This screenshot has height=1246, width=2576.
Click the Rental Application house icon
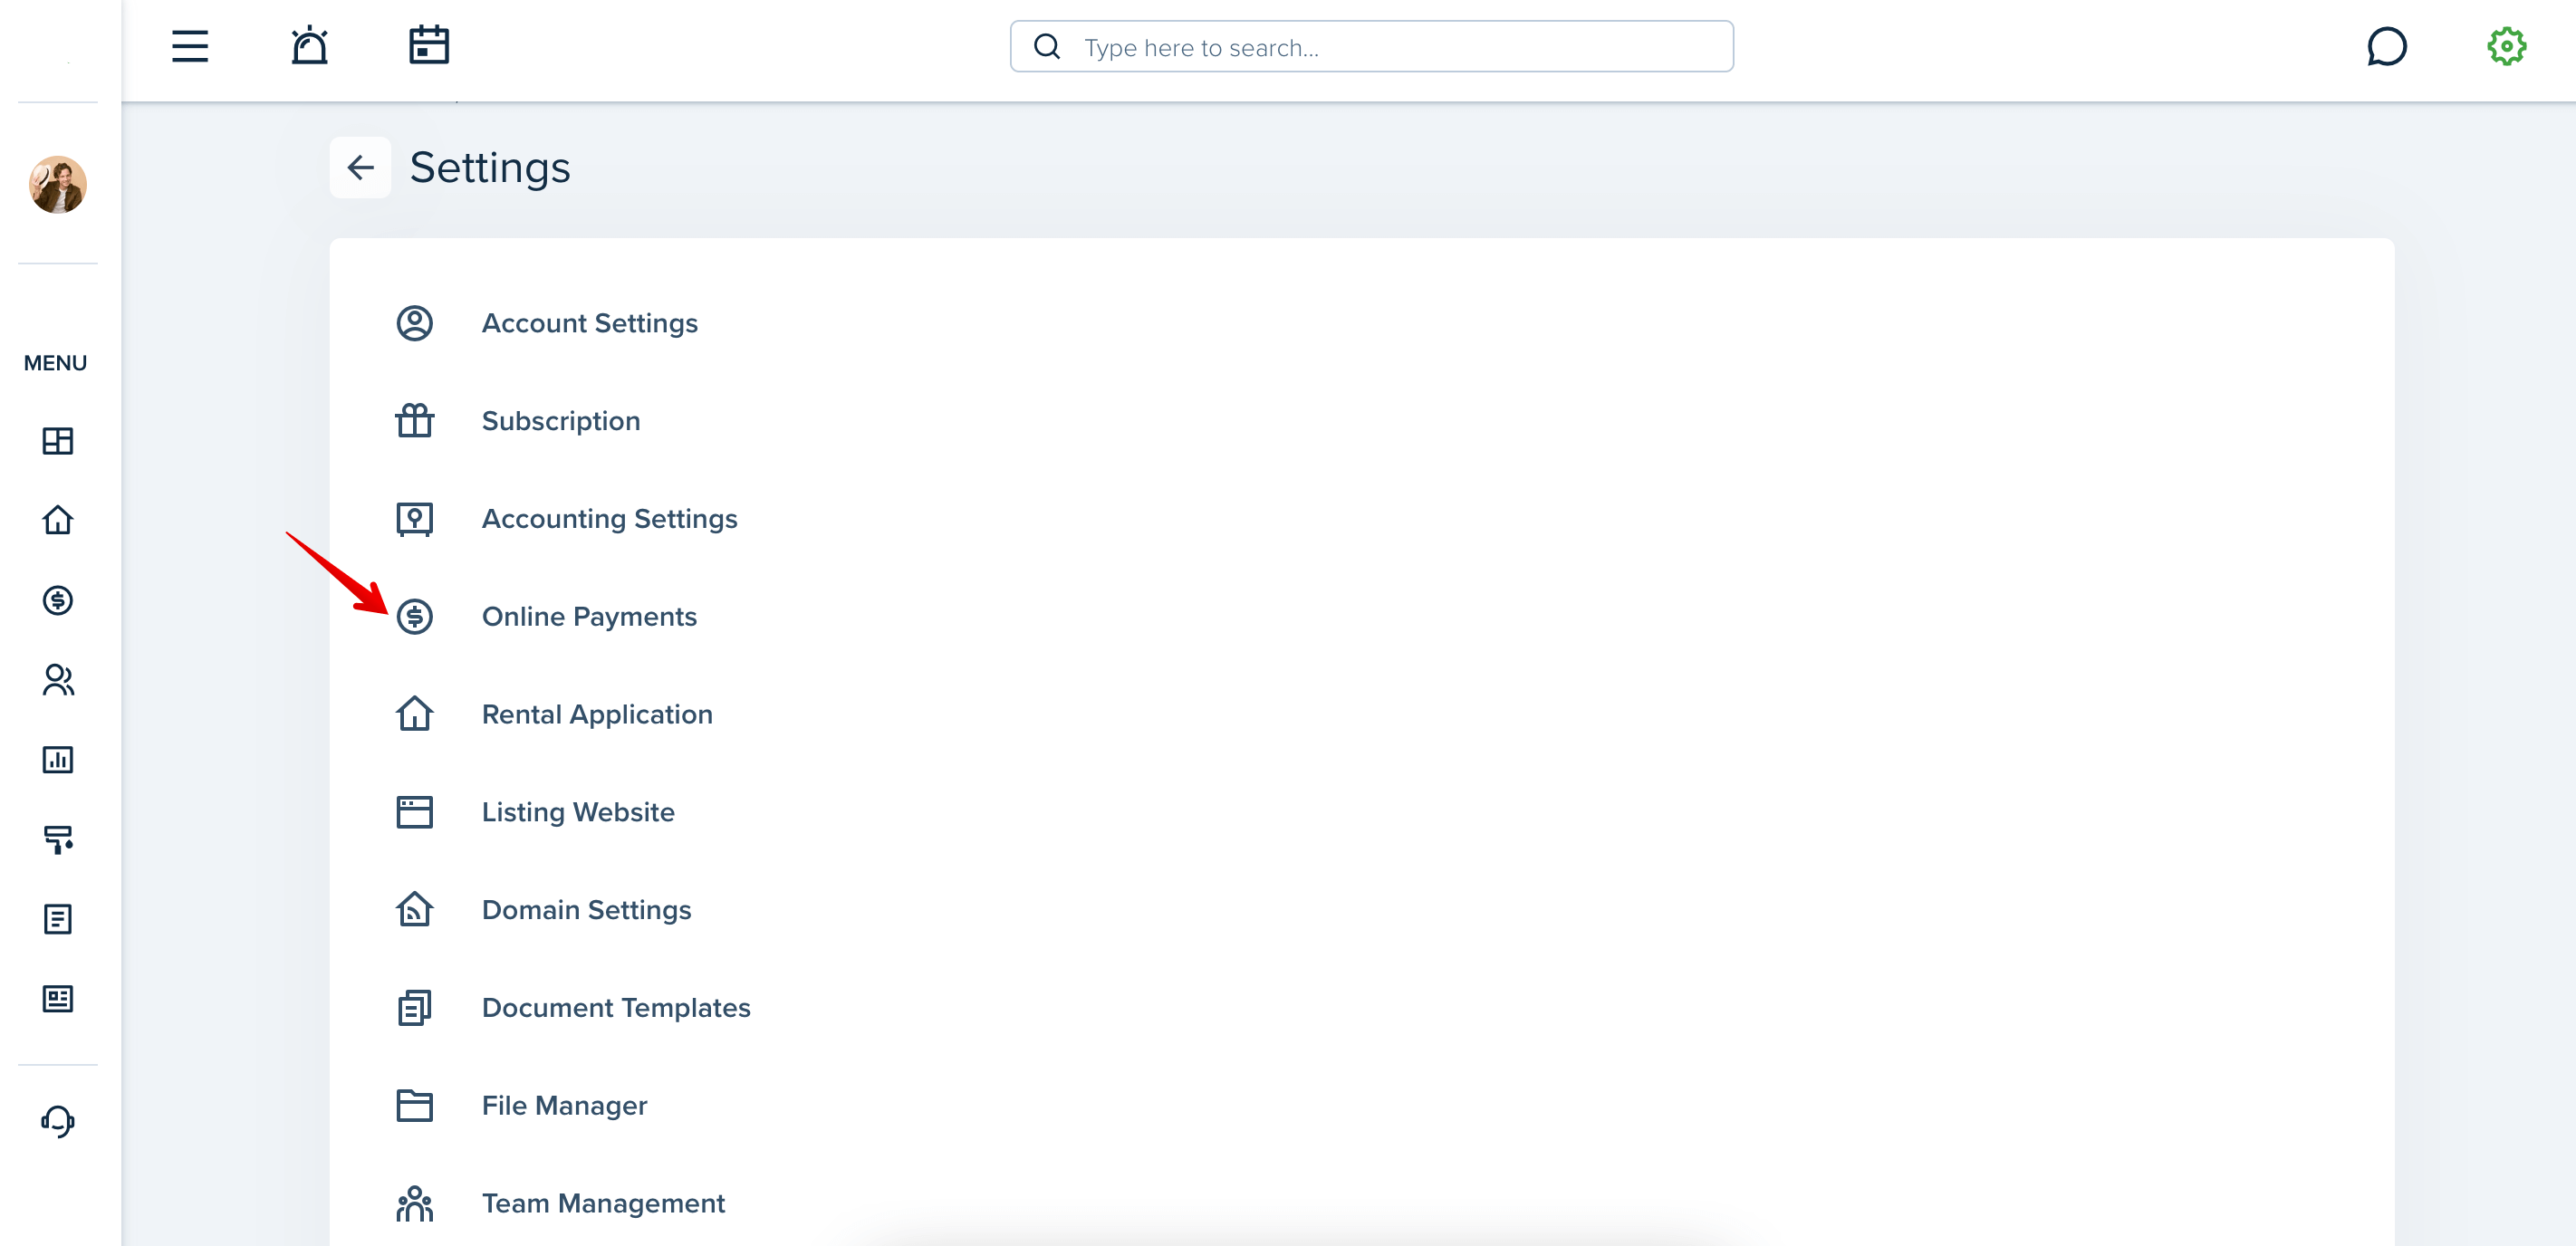(x=414, y=714)
